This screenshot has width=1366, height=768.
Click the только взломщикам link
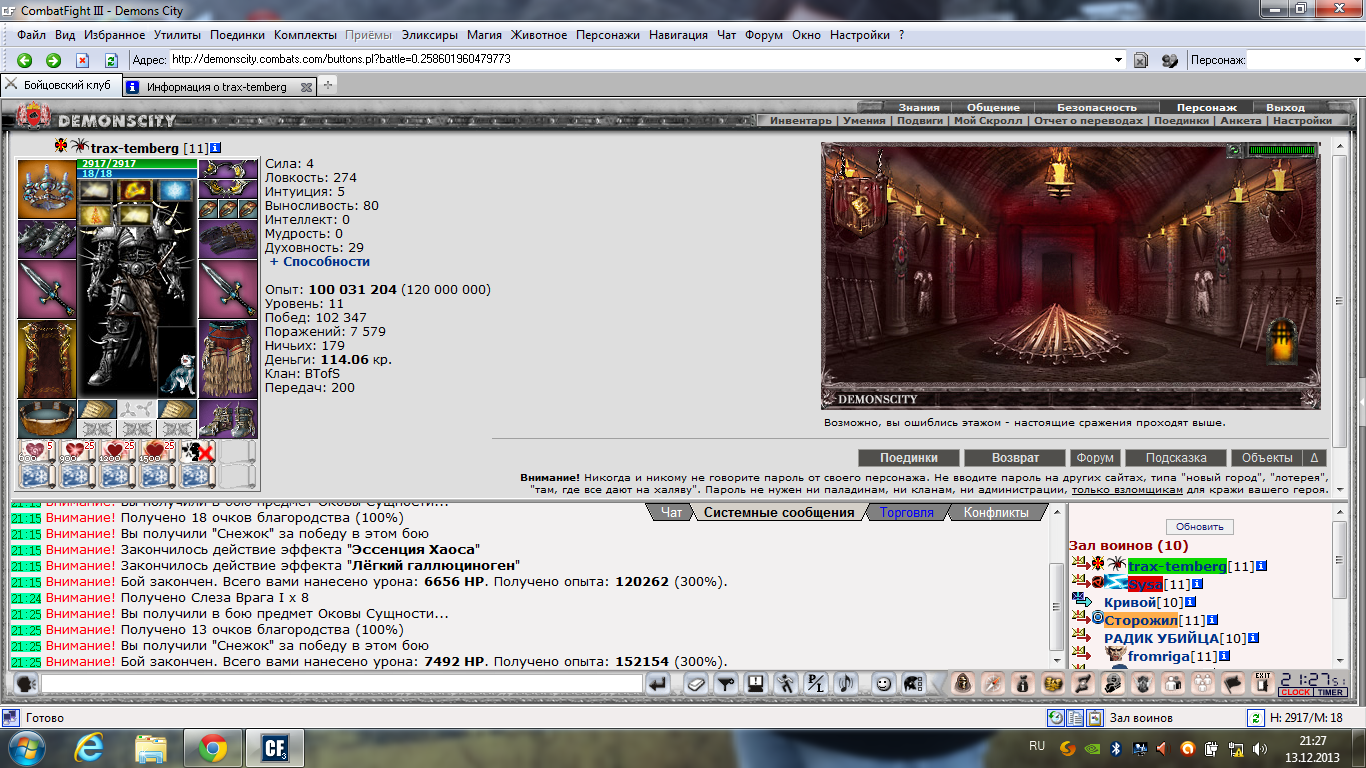(1128, 490)
